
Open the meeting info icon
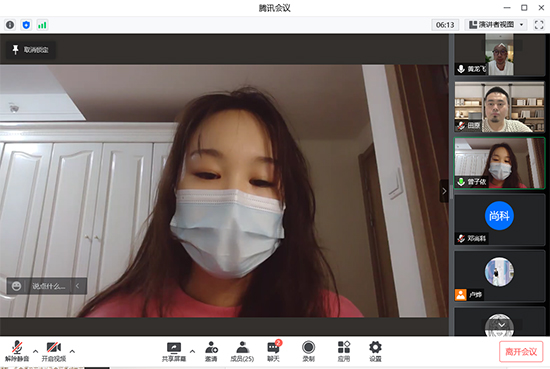tap(10, 25)
